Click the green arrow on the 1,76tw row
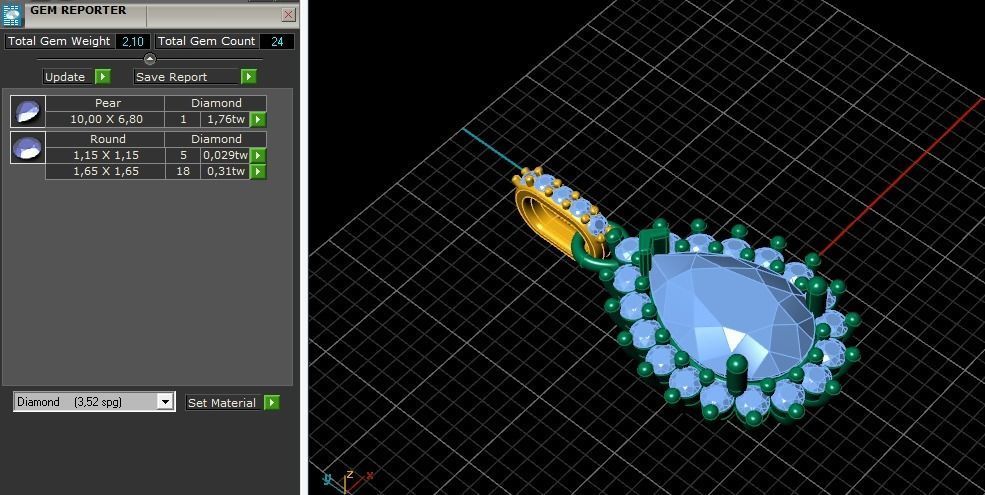The width and height of the screenshot is (985, 495). (x=258, y=119)
